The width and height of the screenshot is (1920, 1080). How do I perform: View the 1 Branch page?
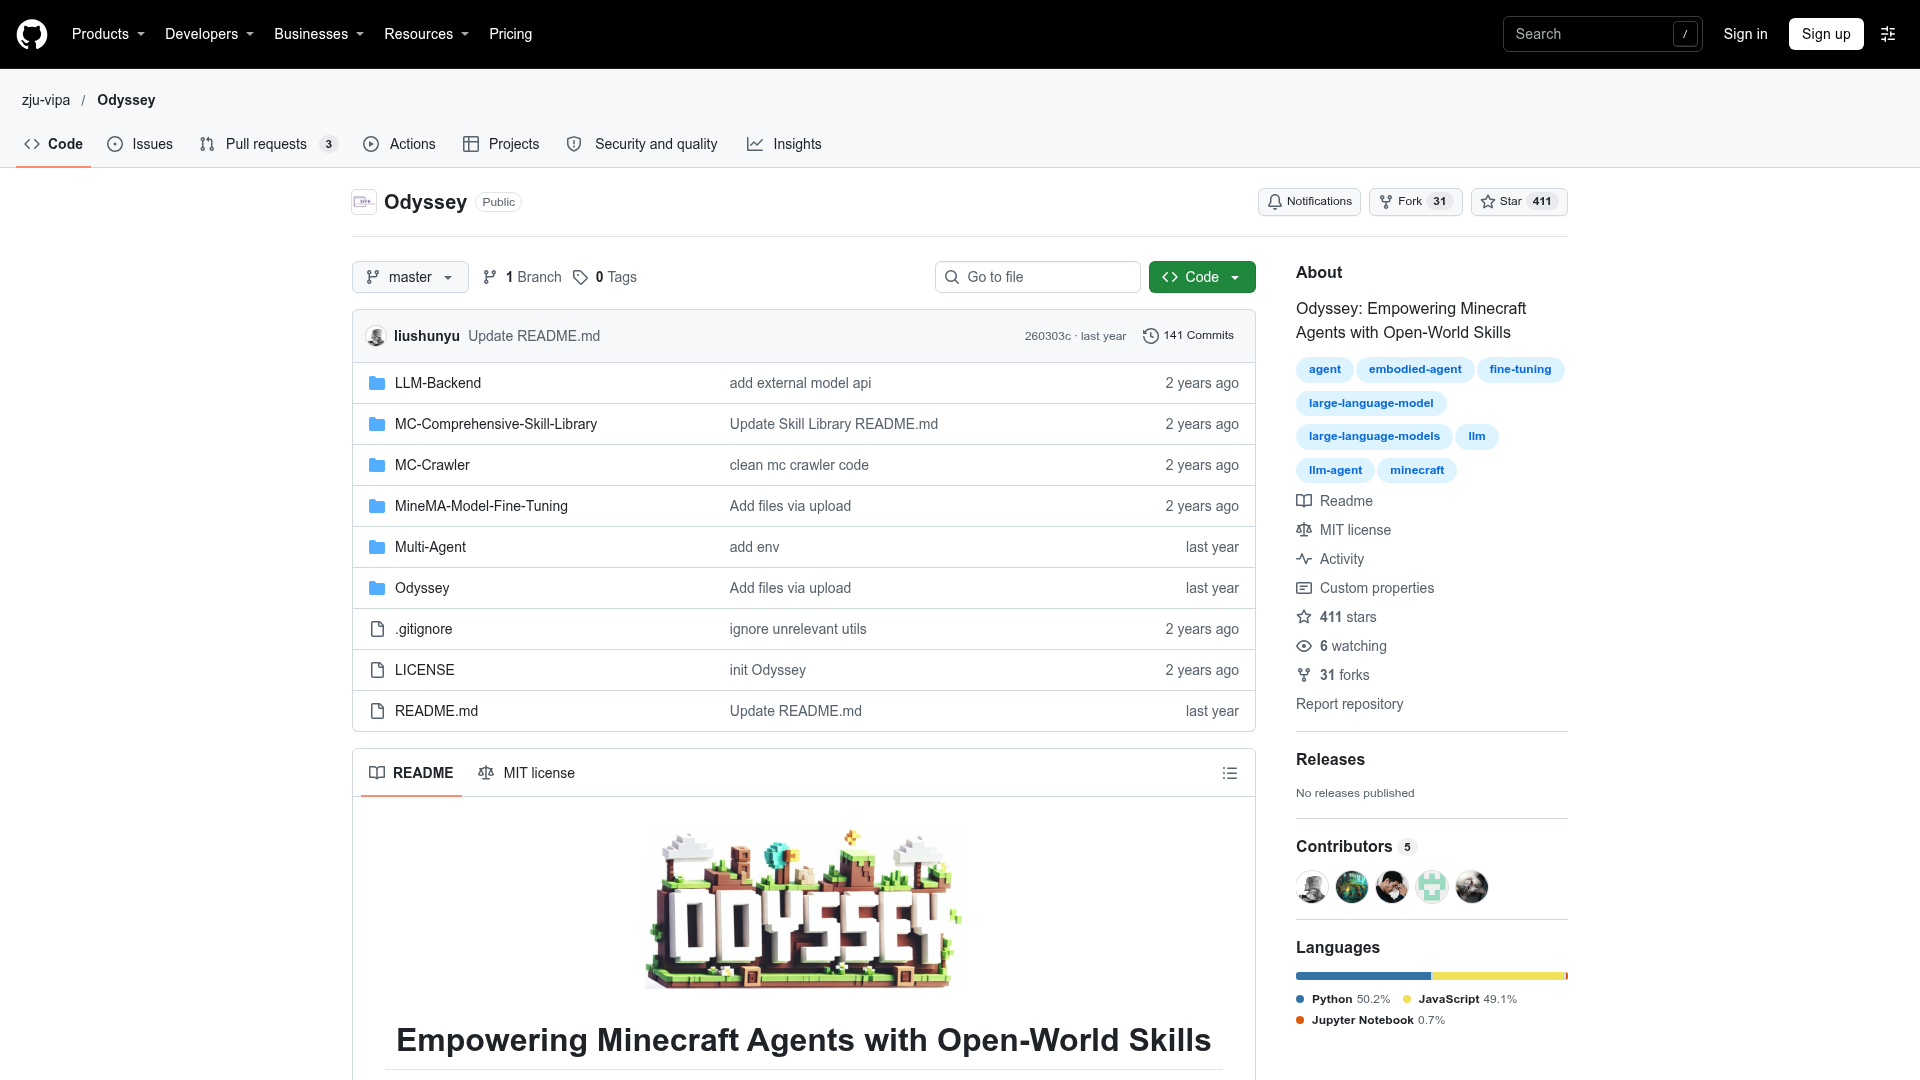(x=522, y=277)
